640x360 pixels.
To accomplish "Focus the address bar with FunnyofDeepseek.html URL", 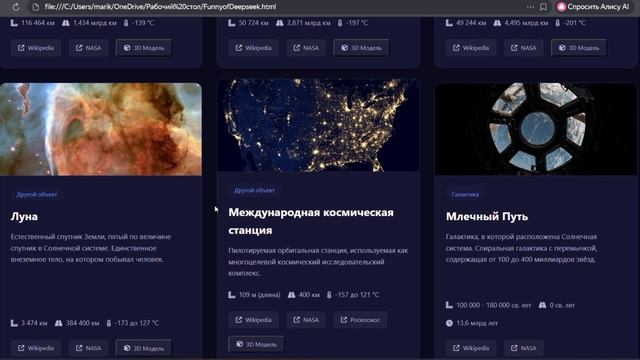I will (x=160, y=7).
